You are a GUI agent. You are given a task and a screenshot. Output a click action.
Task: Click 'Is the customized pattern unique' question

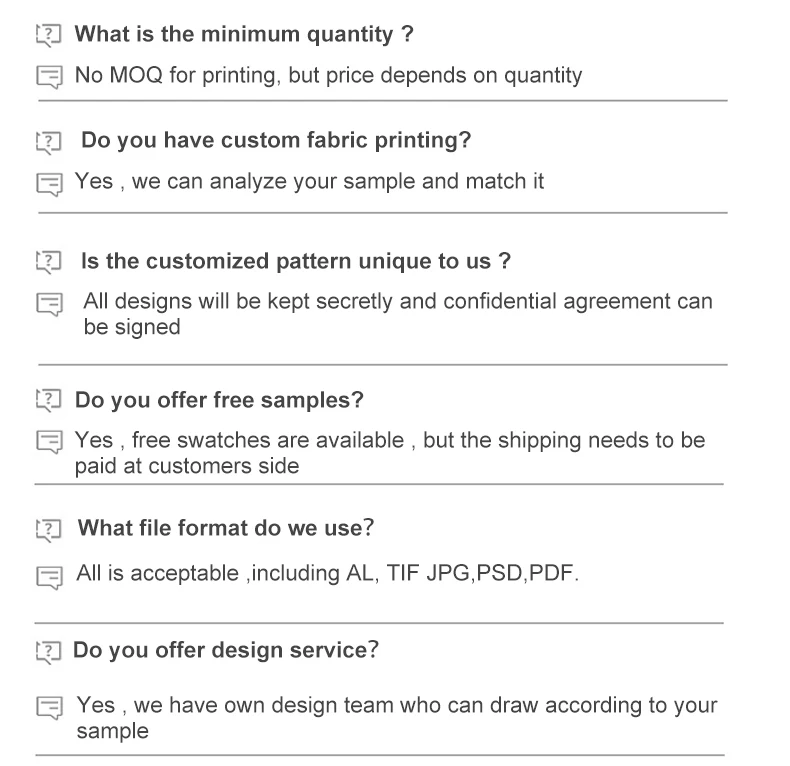click(x=296, y=262)
